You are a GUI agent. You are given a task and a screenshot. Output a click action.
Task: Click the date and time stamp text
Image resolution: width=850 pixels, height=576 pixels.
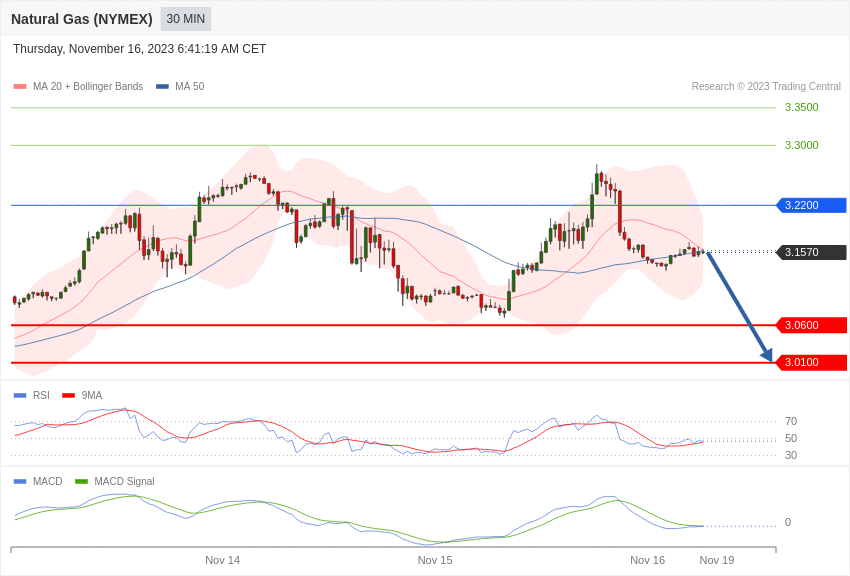point(139,49)
